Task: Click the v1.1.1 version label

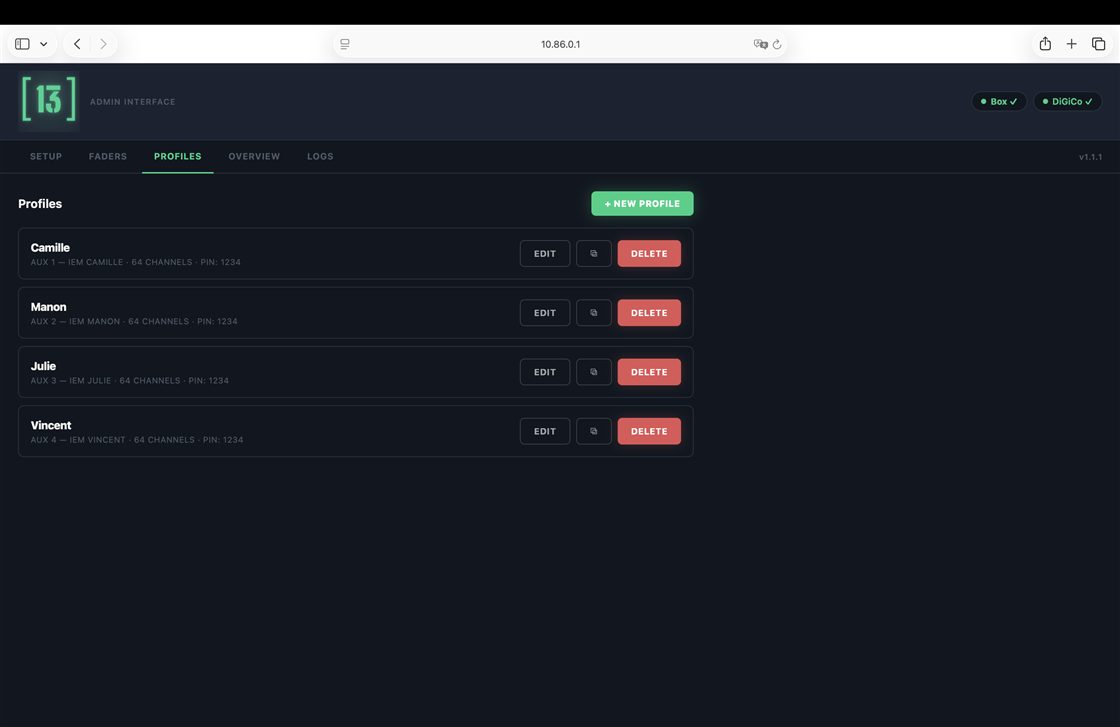Action: pyautogui.click(x=1090, y=157)
